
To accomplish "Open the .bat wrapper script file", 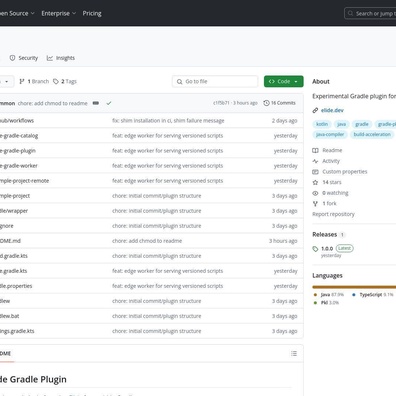I will click(10, 316).
